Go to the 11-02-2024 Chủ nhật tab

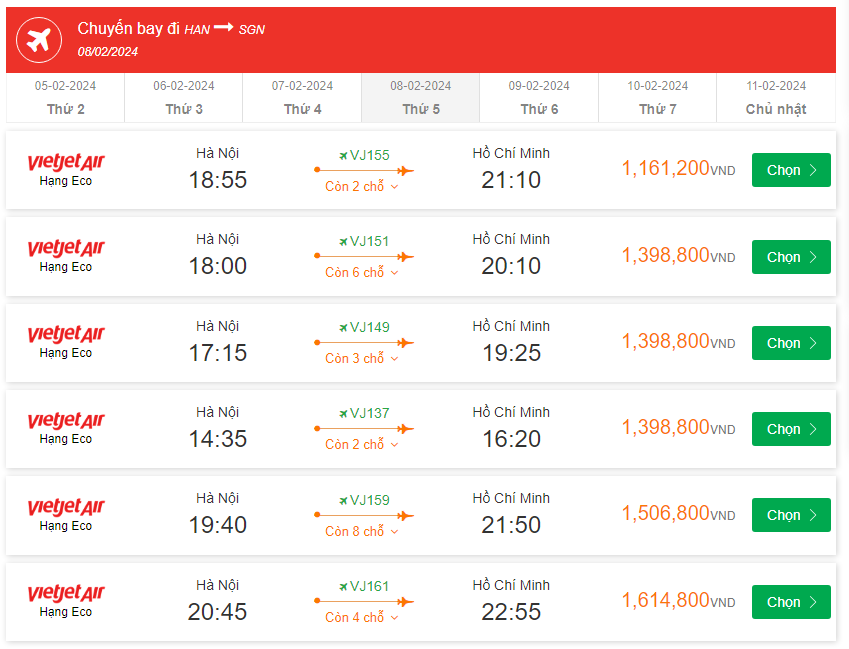[776, 98]
